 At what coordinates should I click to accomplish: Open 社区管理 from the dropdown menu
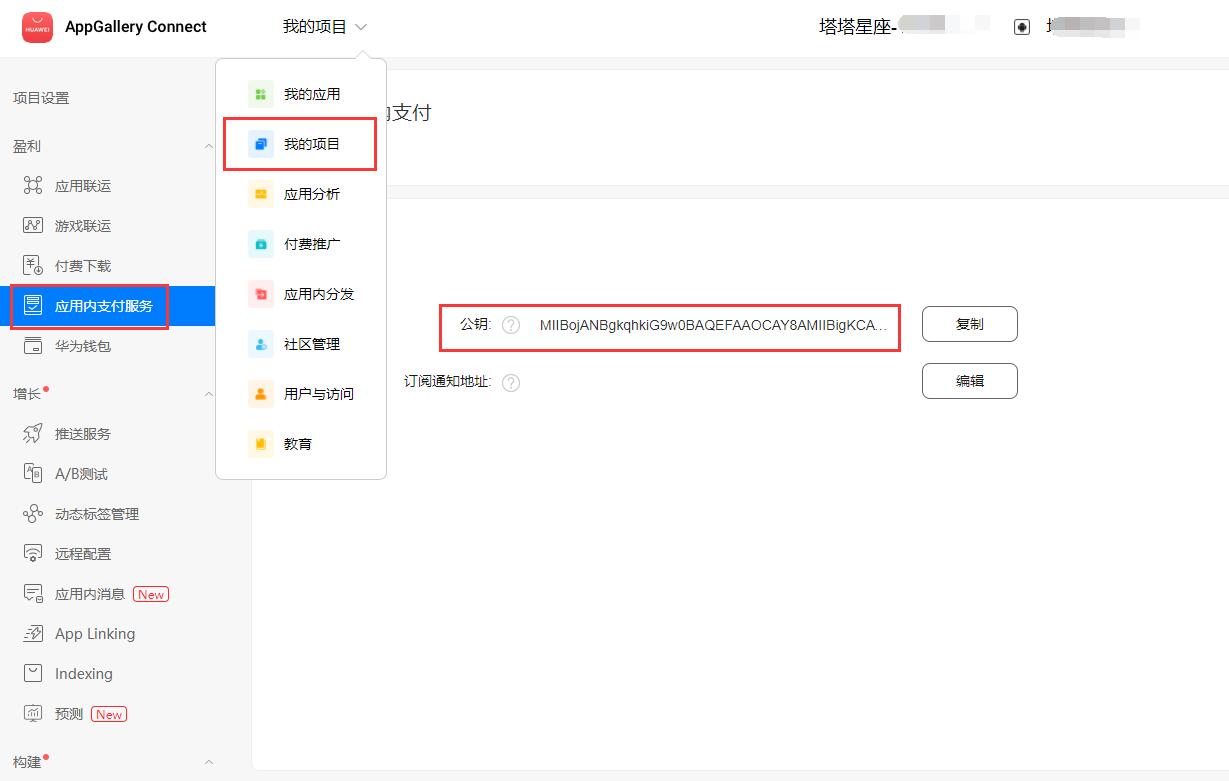pos(301,344)
